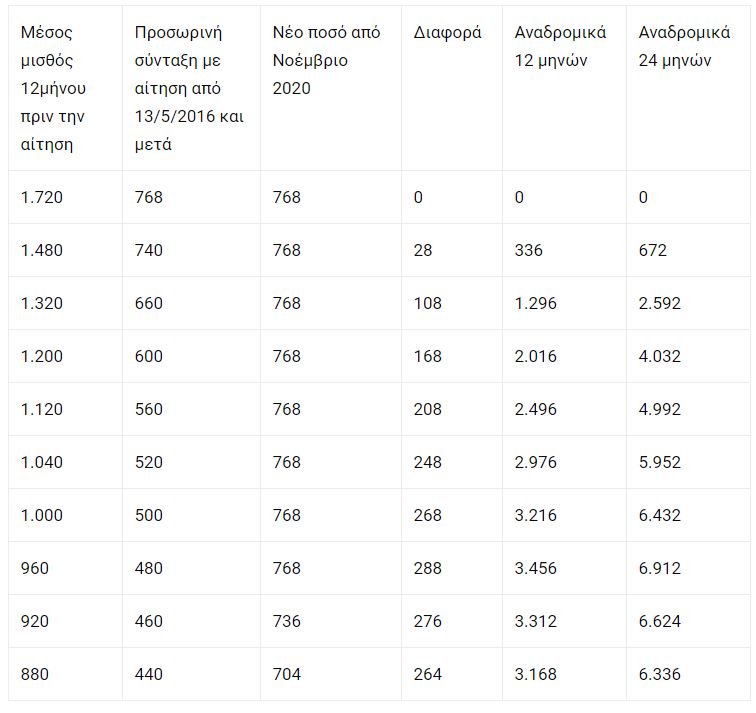Click the 2.592 retroactive amount cell

(659, 303)
